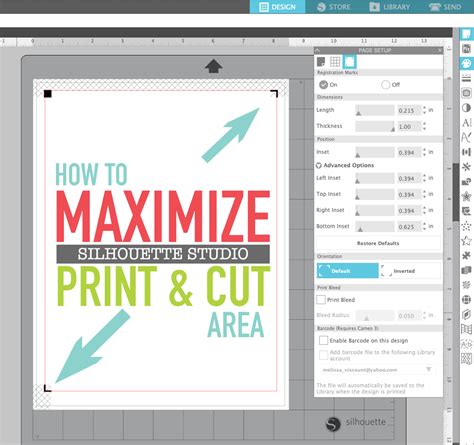
Task: Open the Transform align panel icon
Action: [467, 152]
